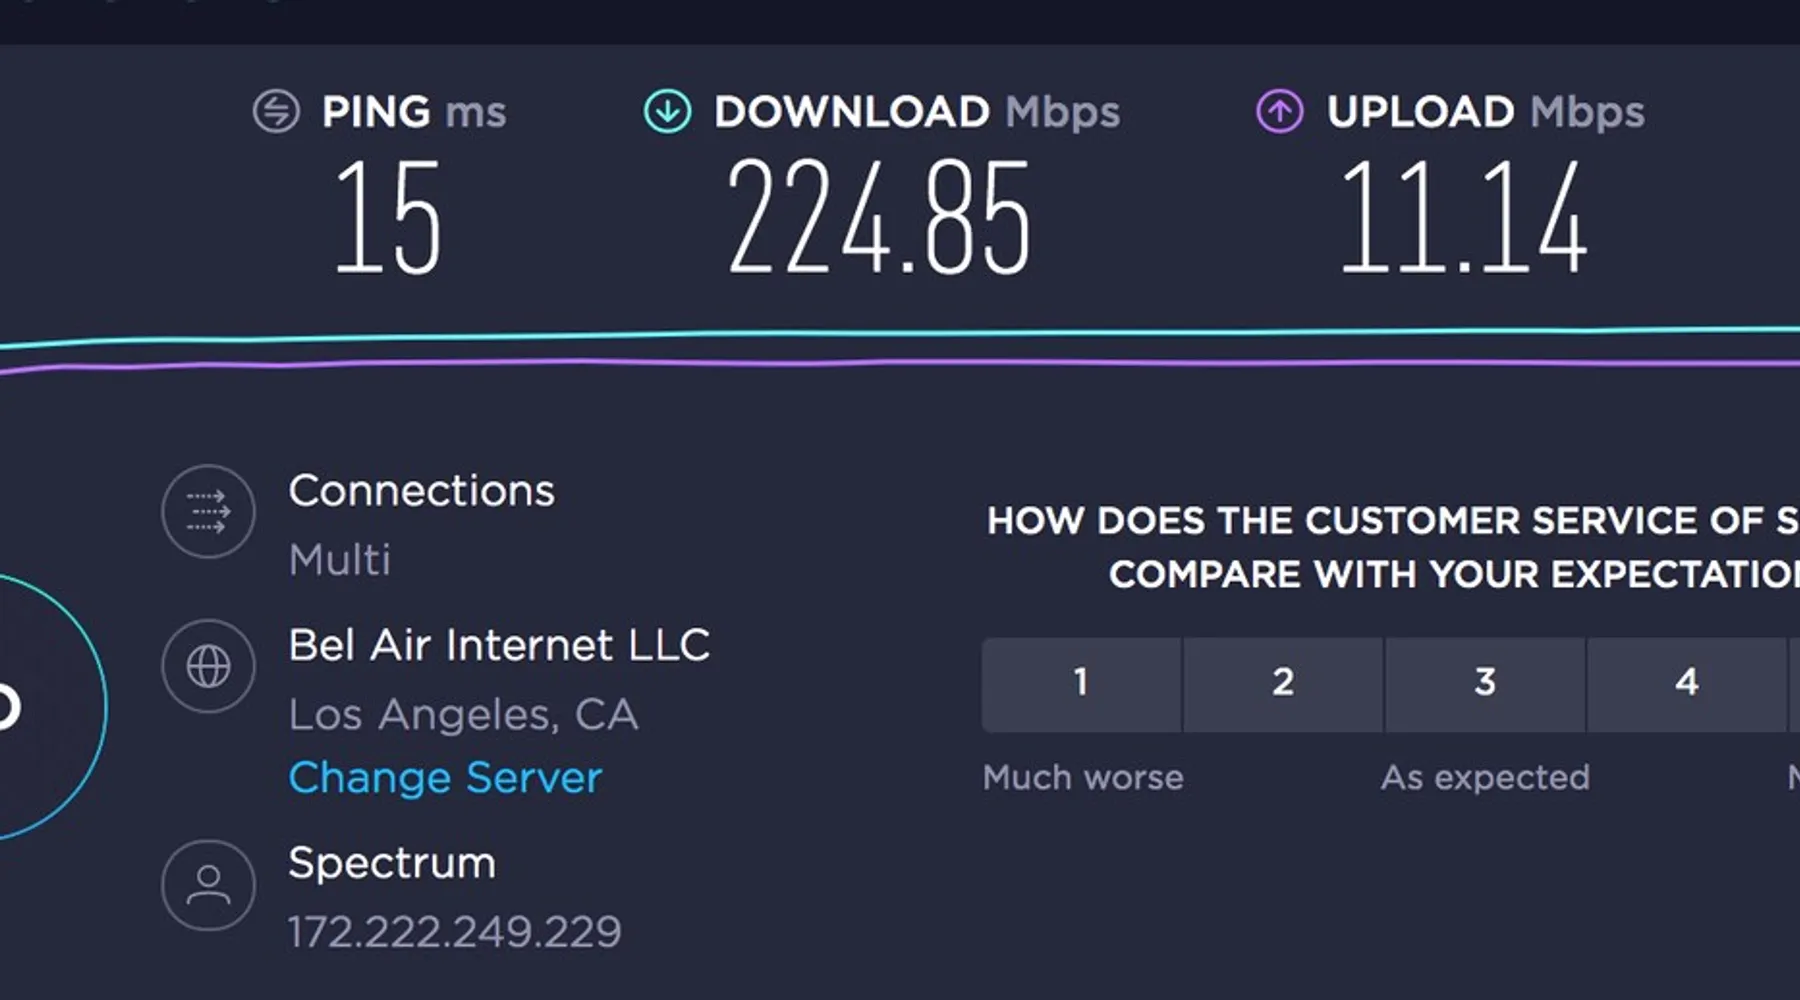Select the Bel Air Internet LLC server name

click(x=499, y=646)
